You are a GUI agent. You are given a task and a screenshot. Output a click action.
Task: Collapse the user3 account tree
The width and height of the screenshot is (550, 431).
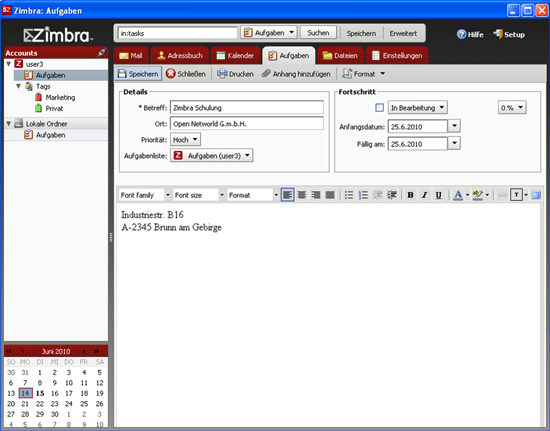pos(9,64)
